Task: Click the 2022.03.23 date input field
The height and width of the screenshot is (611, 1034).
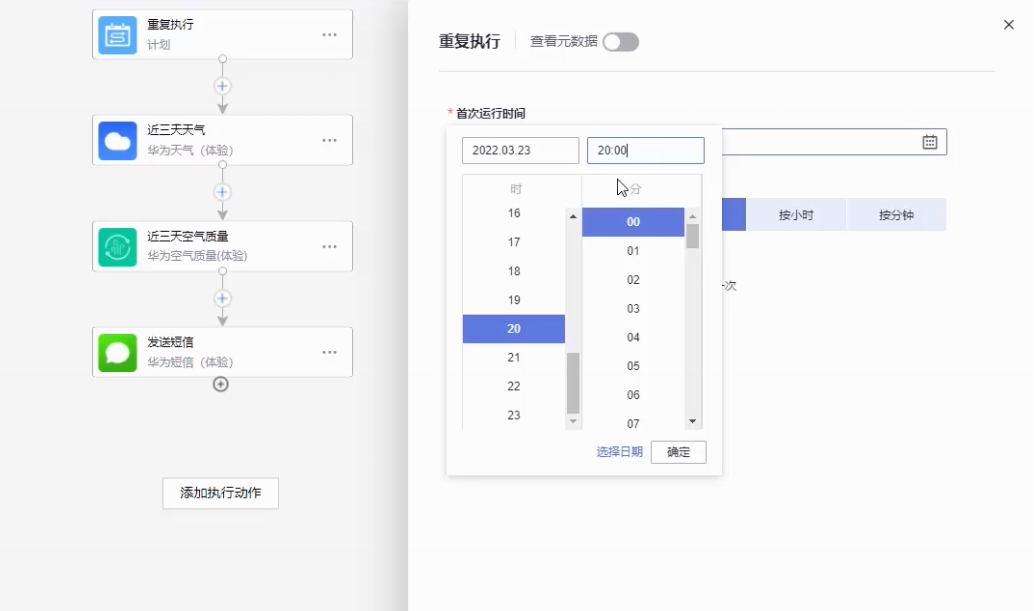Action: pyautogui.click(x=520, y=151)
